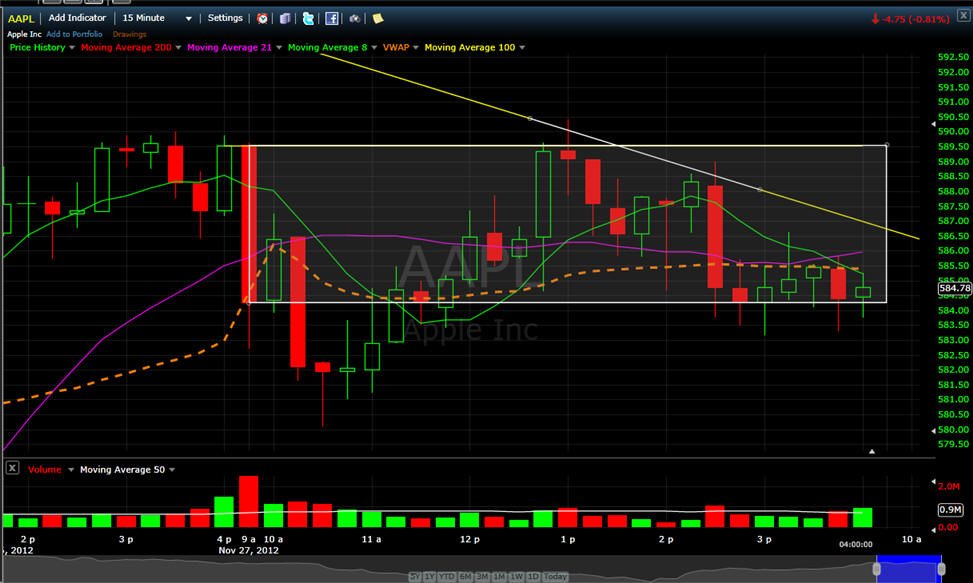The height and width of the screenshot is (583, 973).
Task: Click the 584.78 current price label
Action: 954,288
